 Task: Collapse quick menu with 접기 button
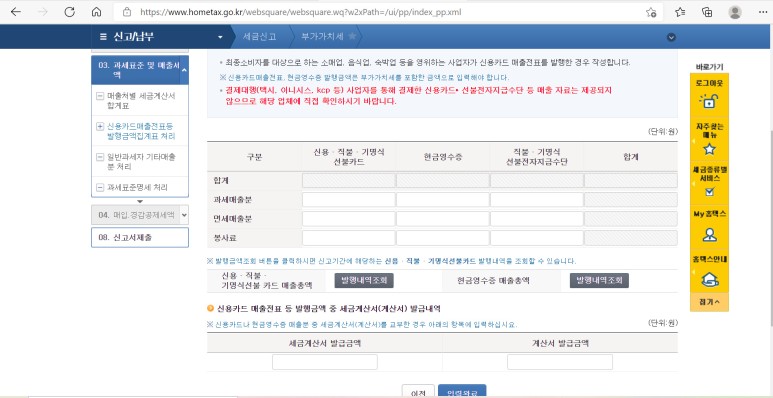tap(709, 302)
